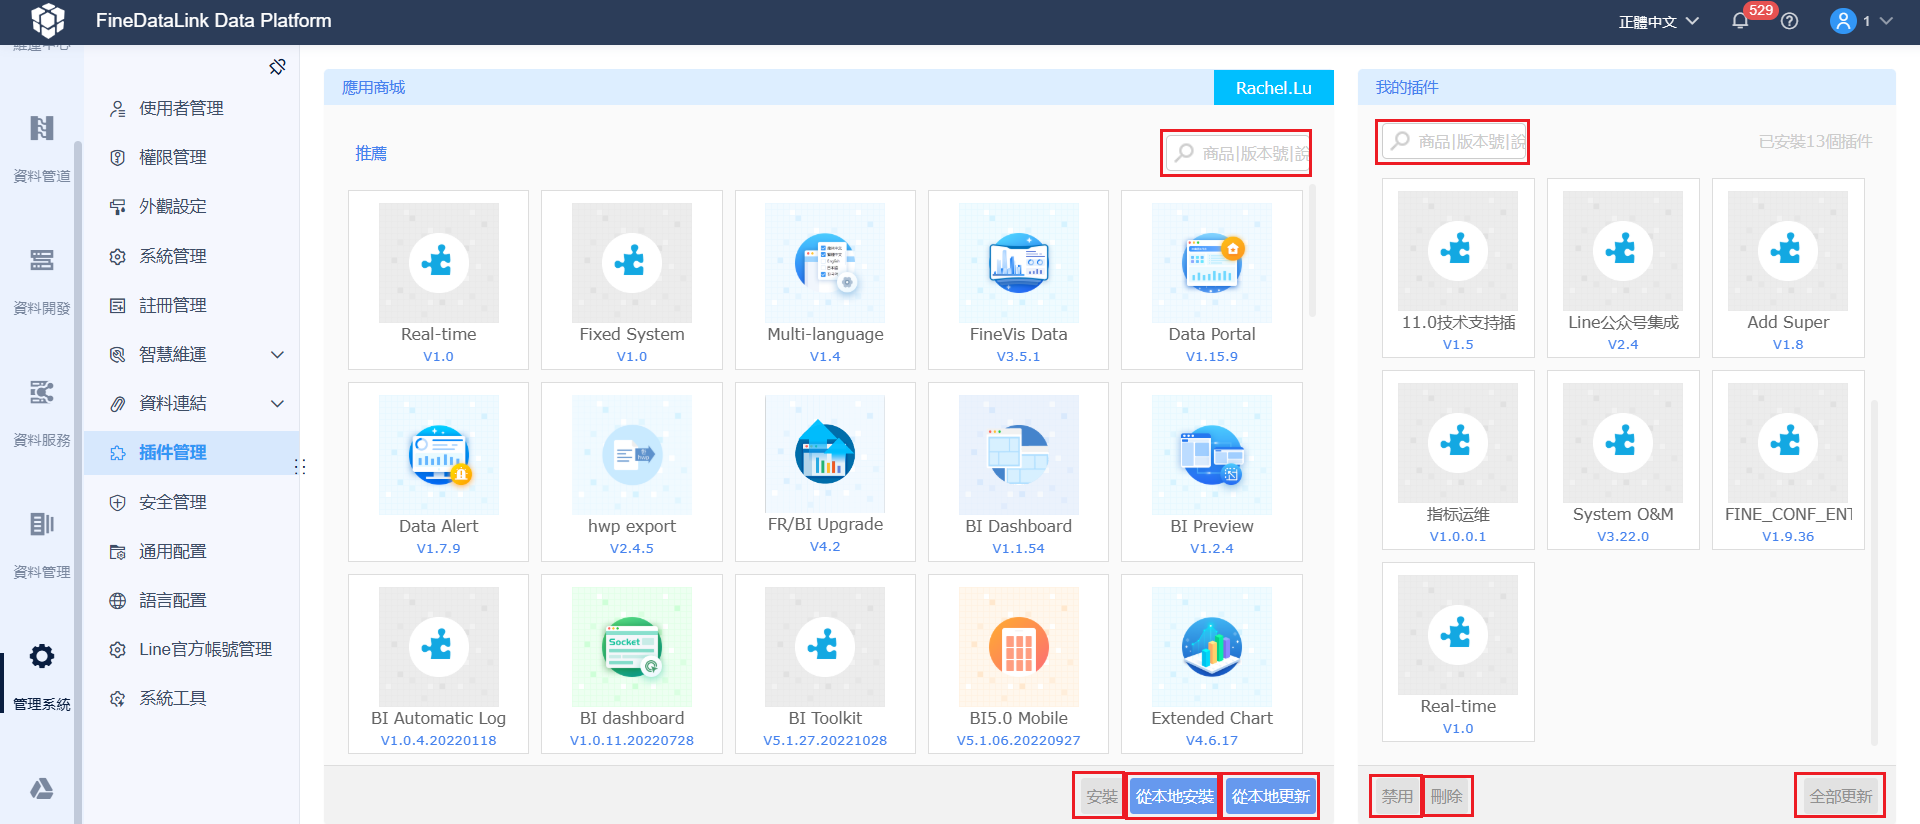1920x824 pixels.
Task: Click the 刪除 button
Action: point(1446,796)
